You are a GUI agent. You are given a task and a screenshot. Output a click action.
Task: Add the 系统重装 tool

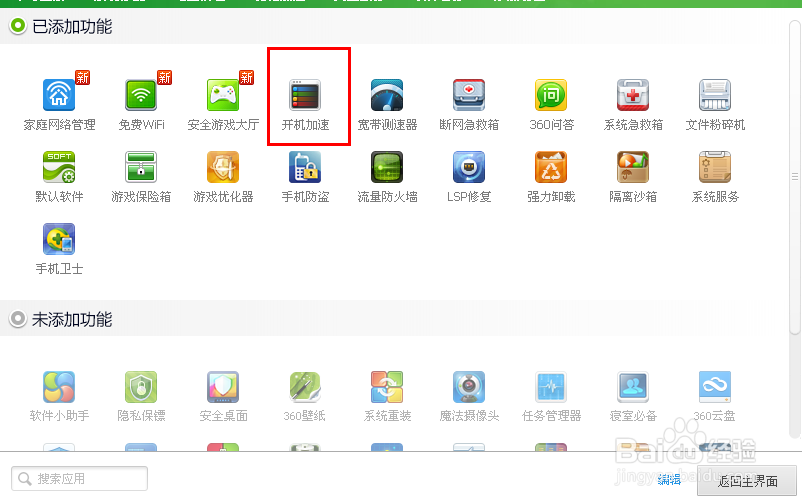pos(387,387)
